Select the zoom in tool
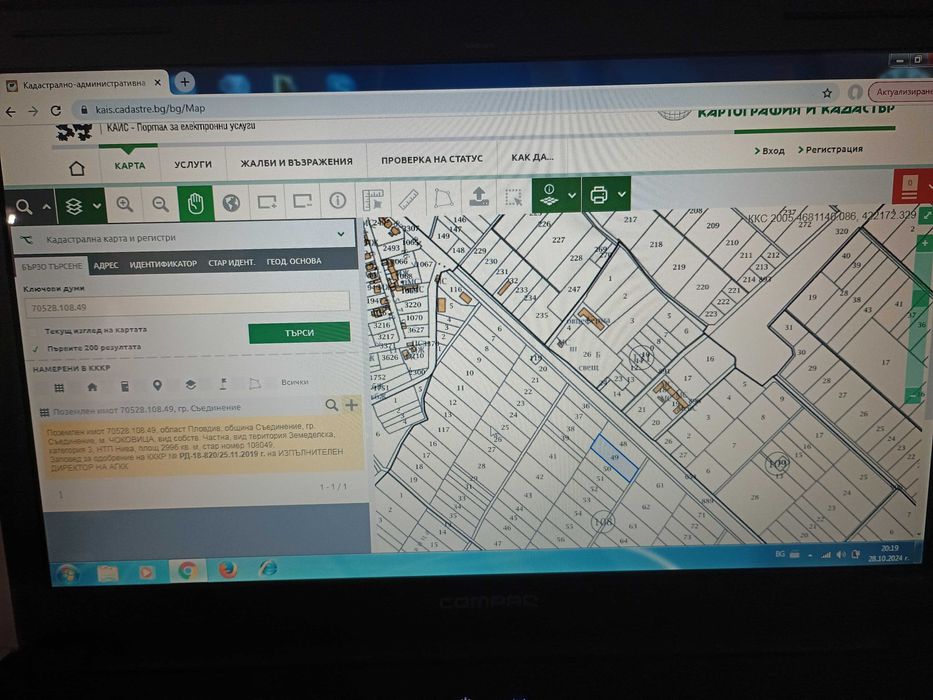Screen dimensions: 933x700 tap(124, 204)
